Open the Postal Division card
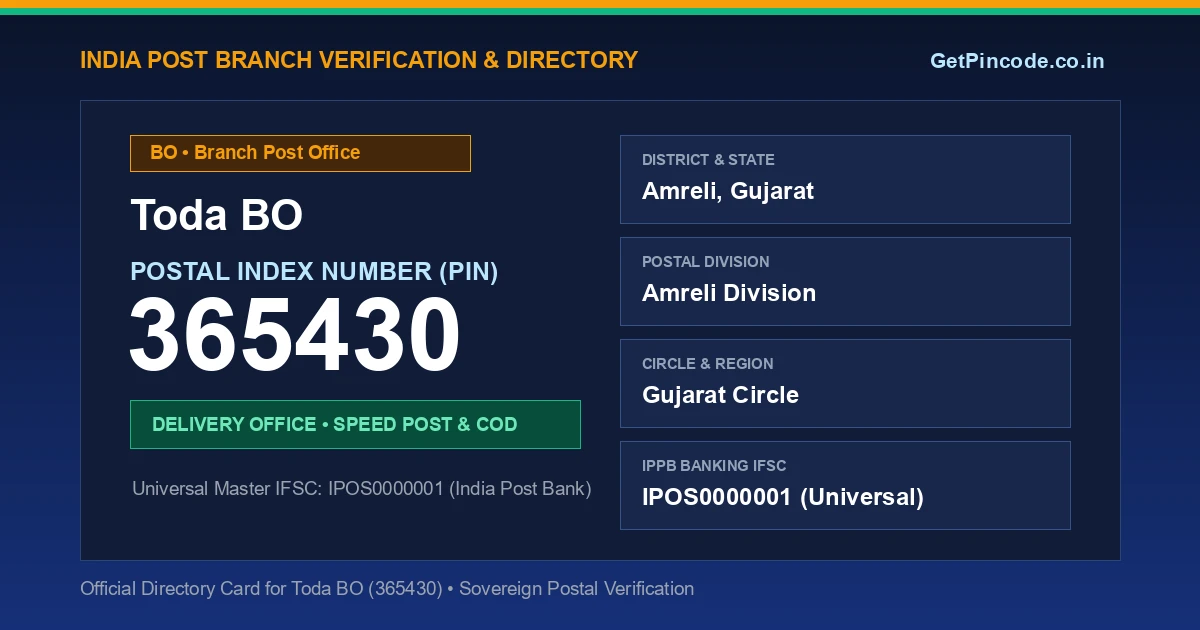 pos(845,281)
